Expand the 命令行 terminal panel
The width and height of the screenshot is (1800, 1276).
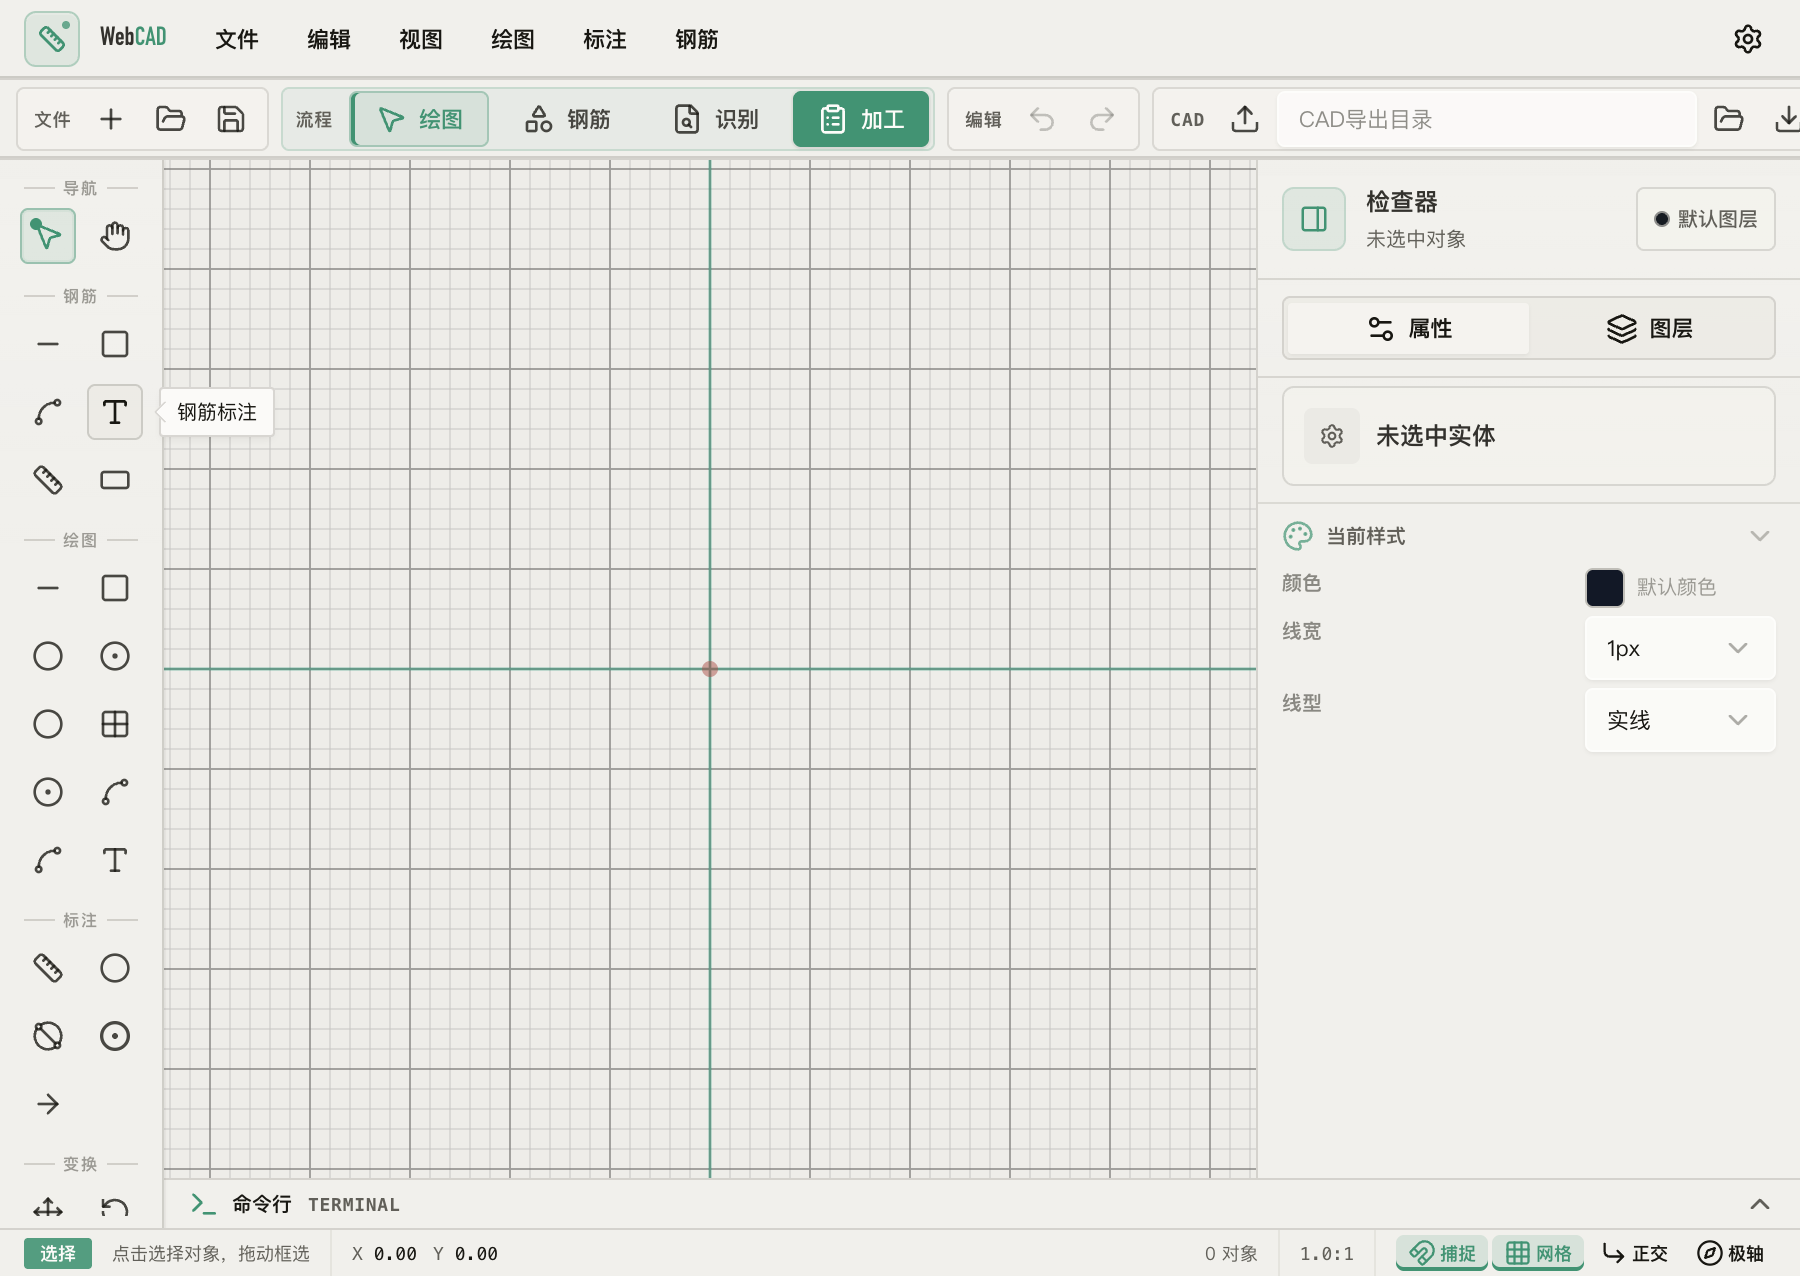(x=1760, y=1204)
